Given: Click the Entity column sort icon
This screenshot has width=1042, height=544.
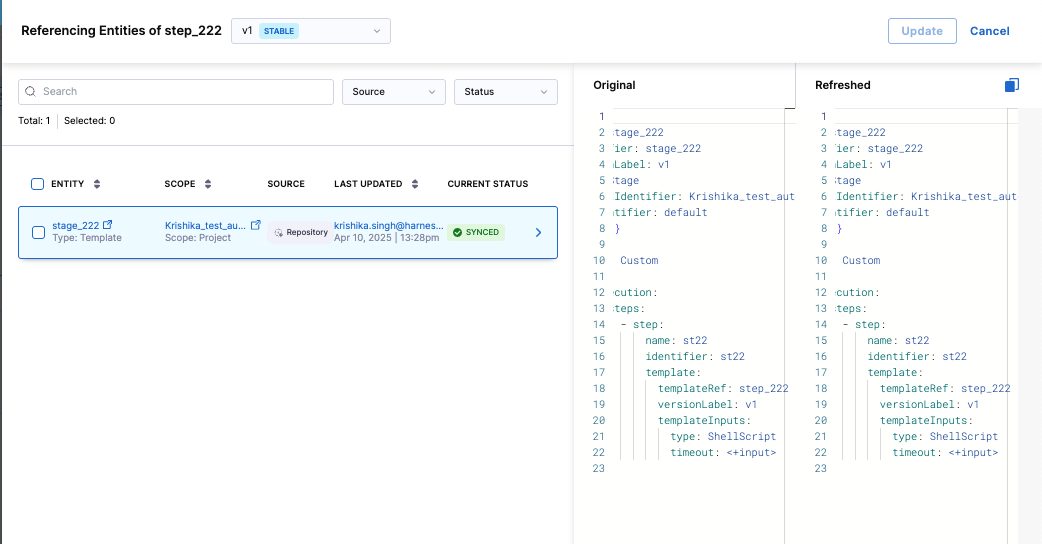Looking at the screenshot, I should 97,184.
